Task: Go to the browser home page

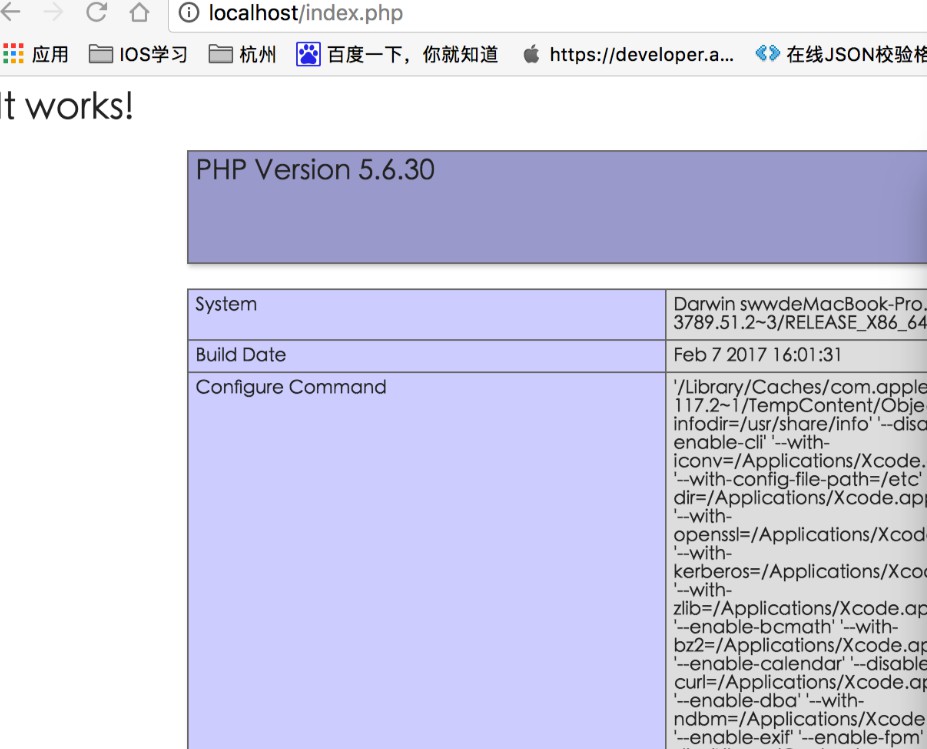Action: pos(139,13)
